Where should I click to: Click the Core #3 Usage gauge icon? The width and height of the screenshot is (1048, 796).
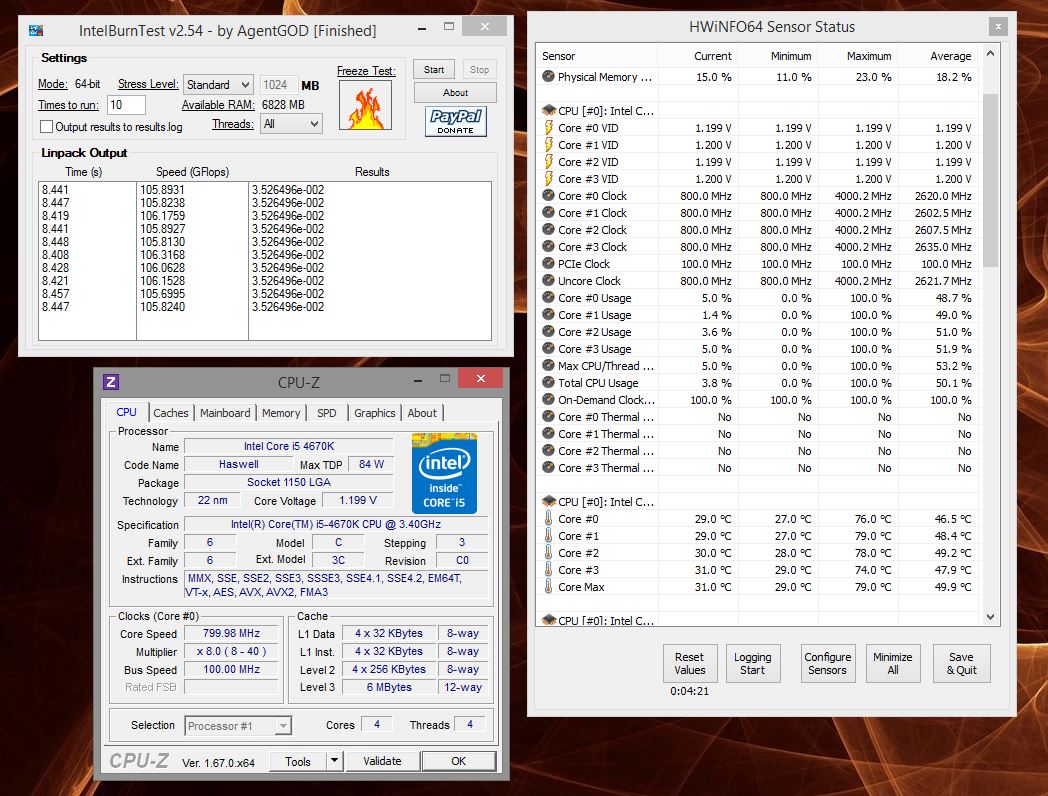[548, 348]
